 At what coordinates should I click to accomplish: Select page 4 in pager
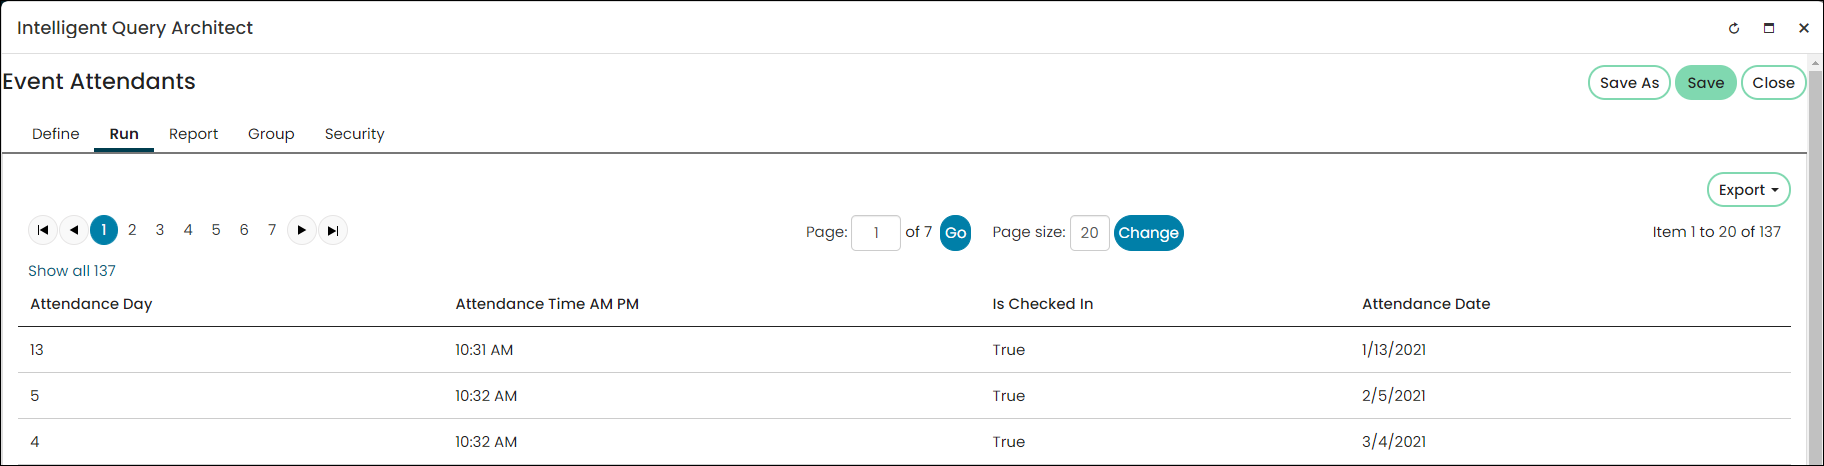(x=188, y=230)
